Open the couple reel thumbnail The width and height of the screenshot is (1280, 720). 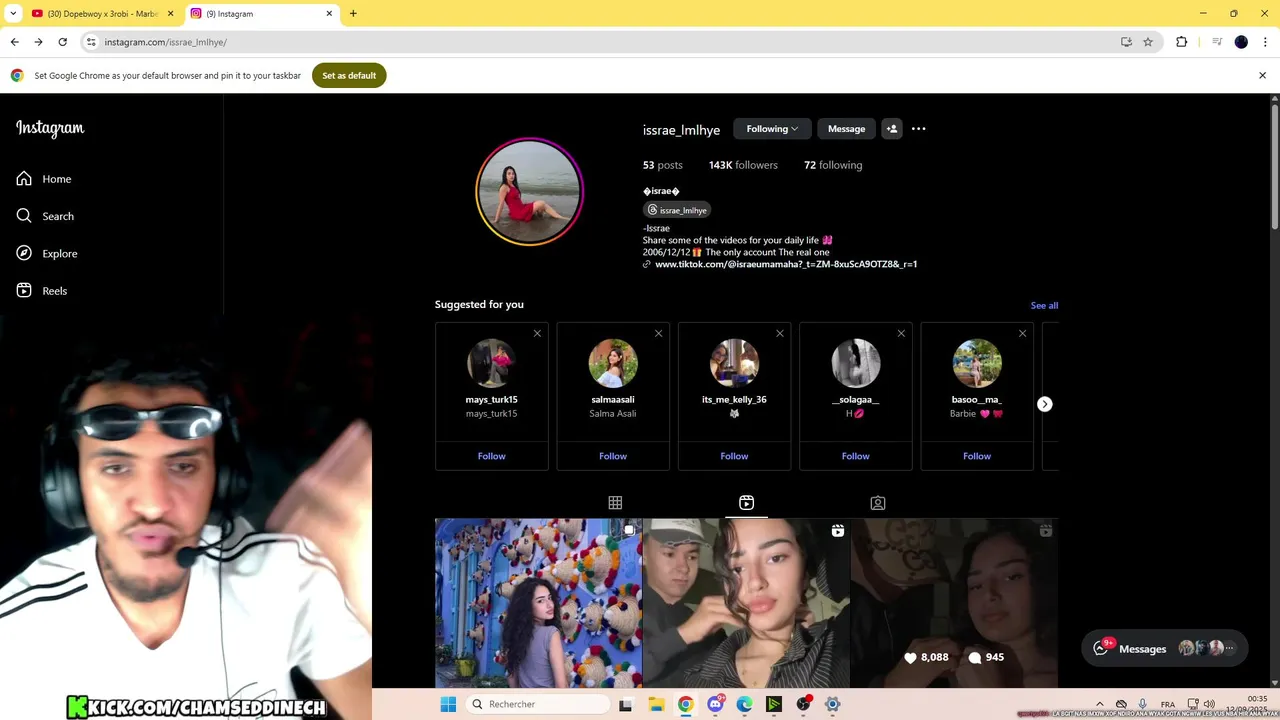click(746, 603)
